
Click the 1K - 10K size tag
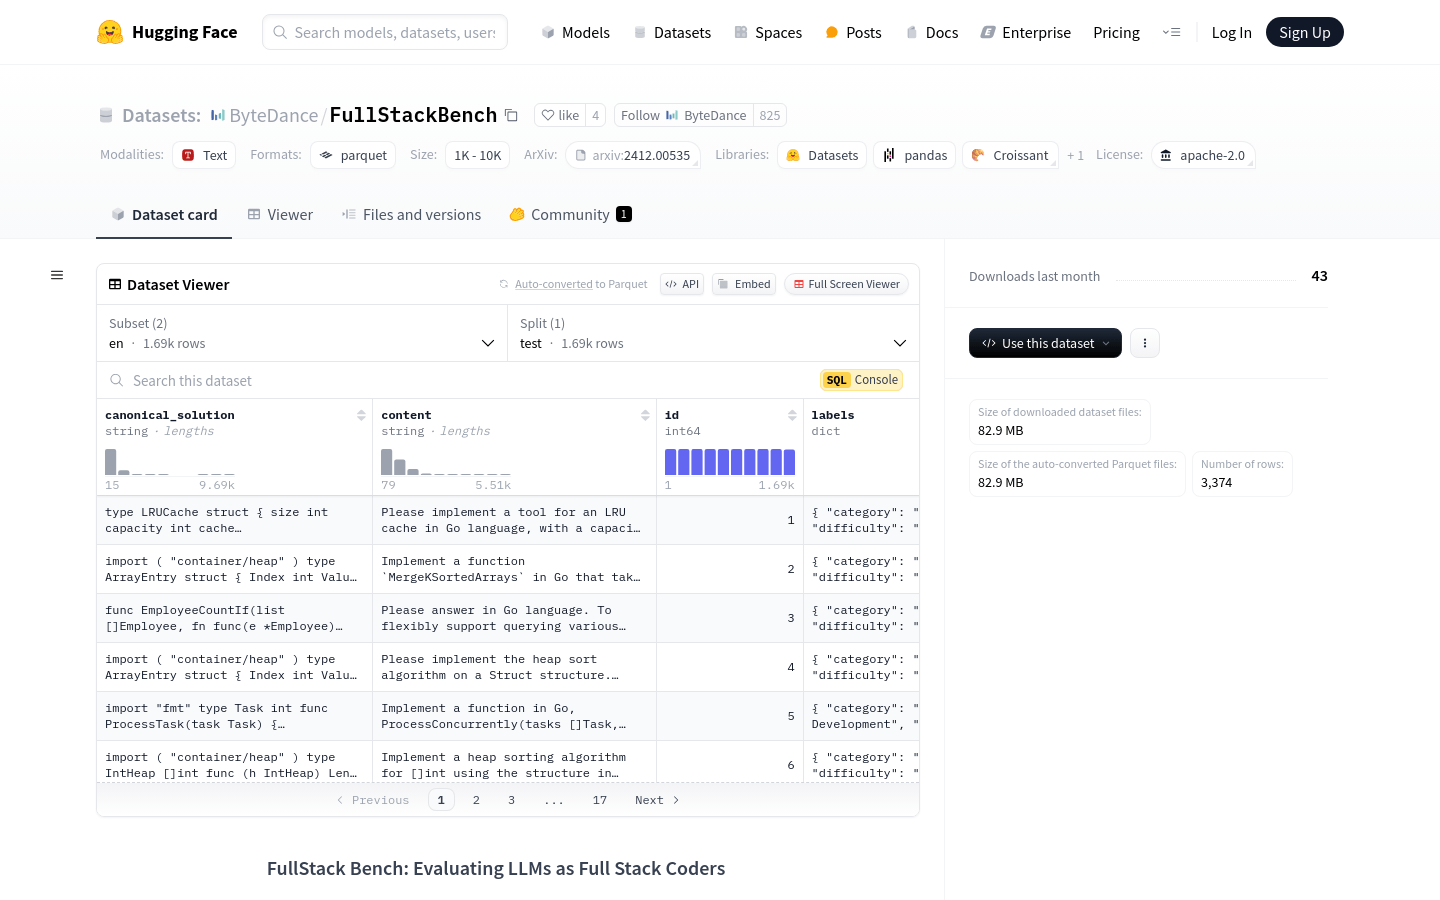coord(477,155)
